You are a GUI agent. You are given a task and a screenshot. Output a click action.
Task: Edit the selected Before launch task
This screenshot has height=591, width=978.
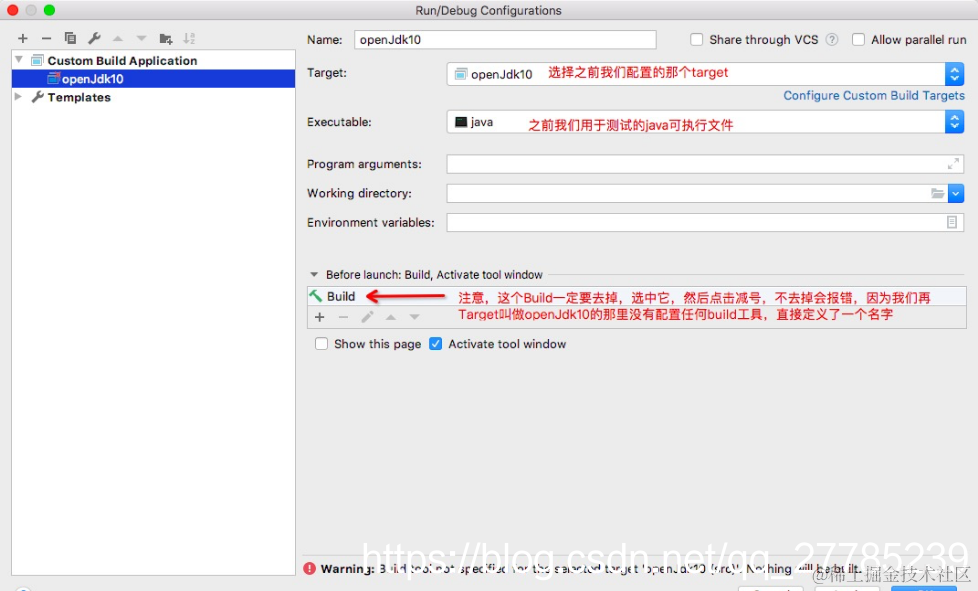(x=367, y=317)
